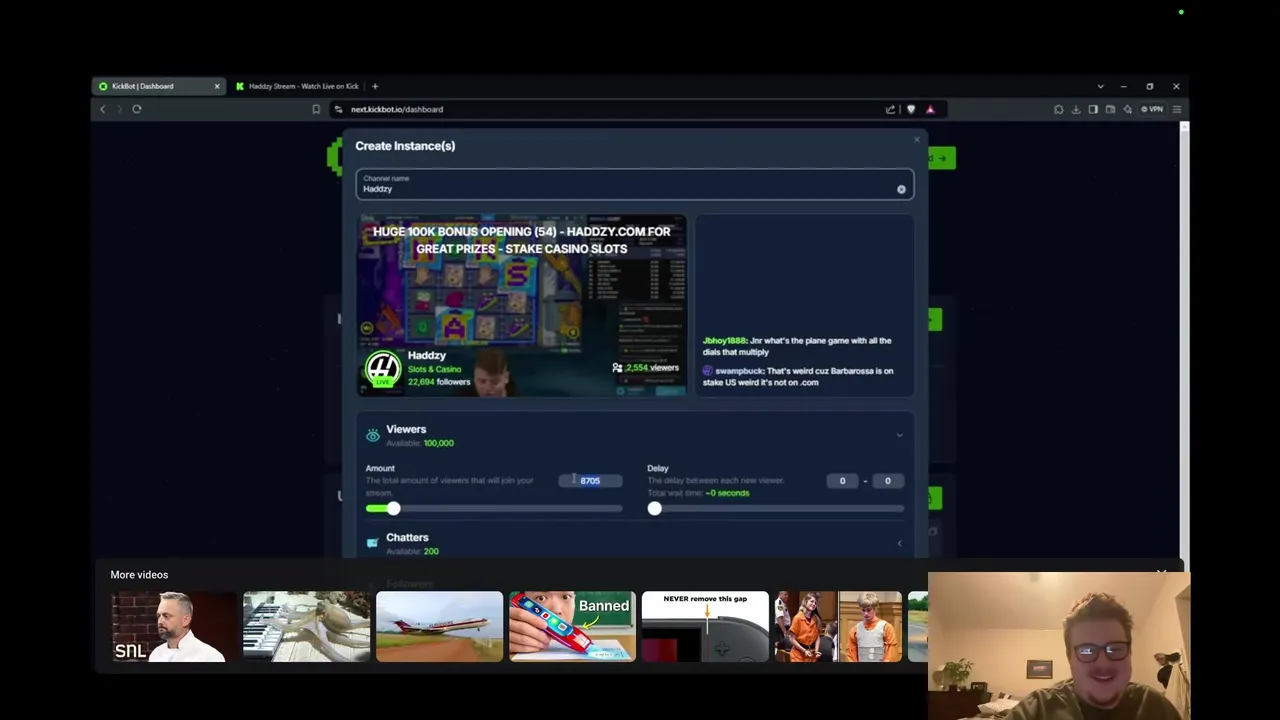The width and height of the screenshot is (1280, 720).
Task: Switch to the KickBot Dashboard tab
Action: click(158, 86)
